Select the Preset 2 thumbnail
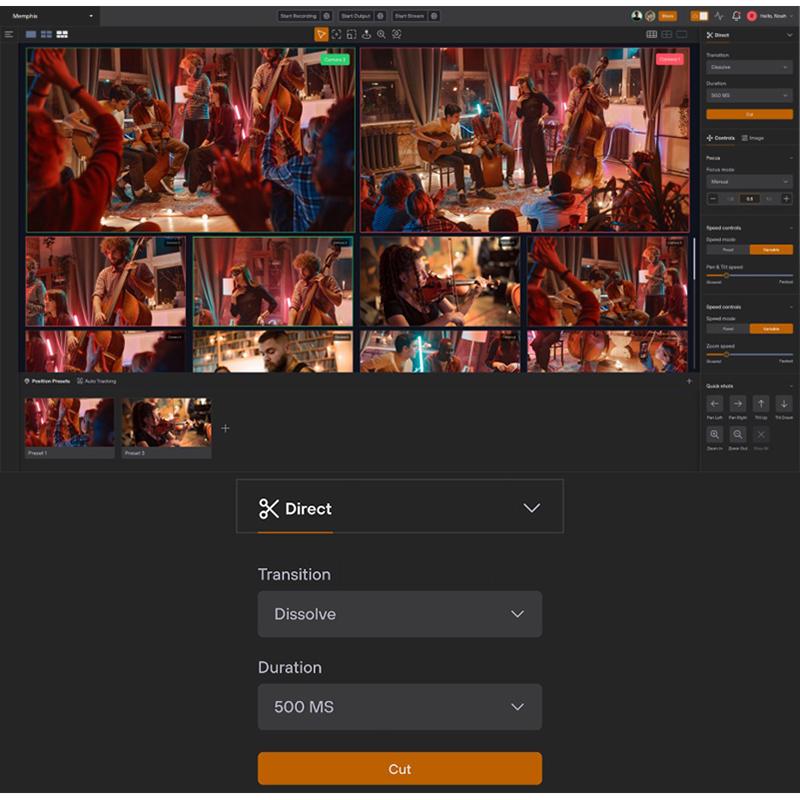Image resolution: width=800 pixels, height=800 pixels. 166,428
